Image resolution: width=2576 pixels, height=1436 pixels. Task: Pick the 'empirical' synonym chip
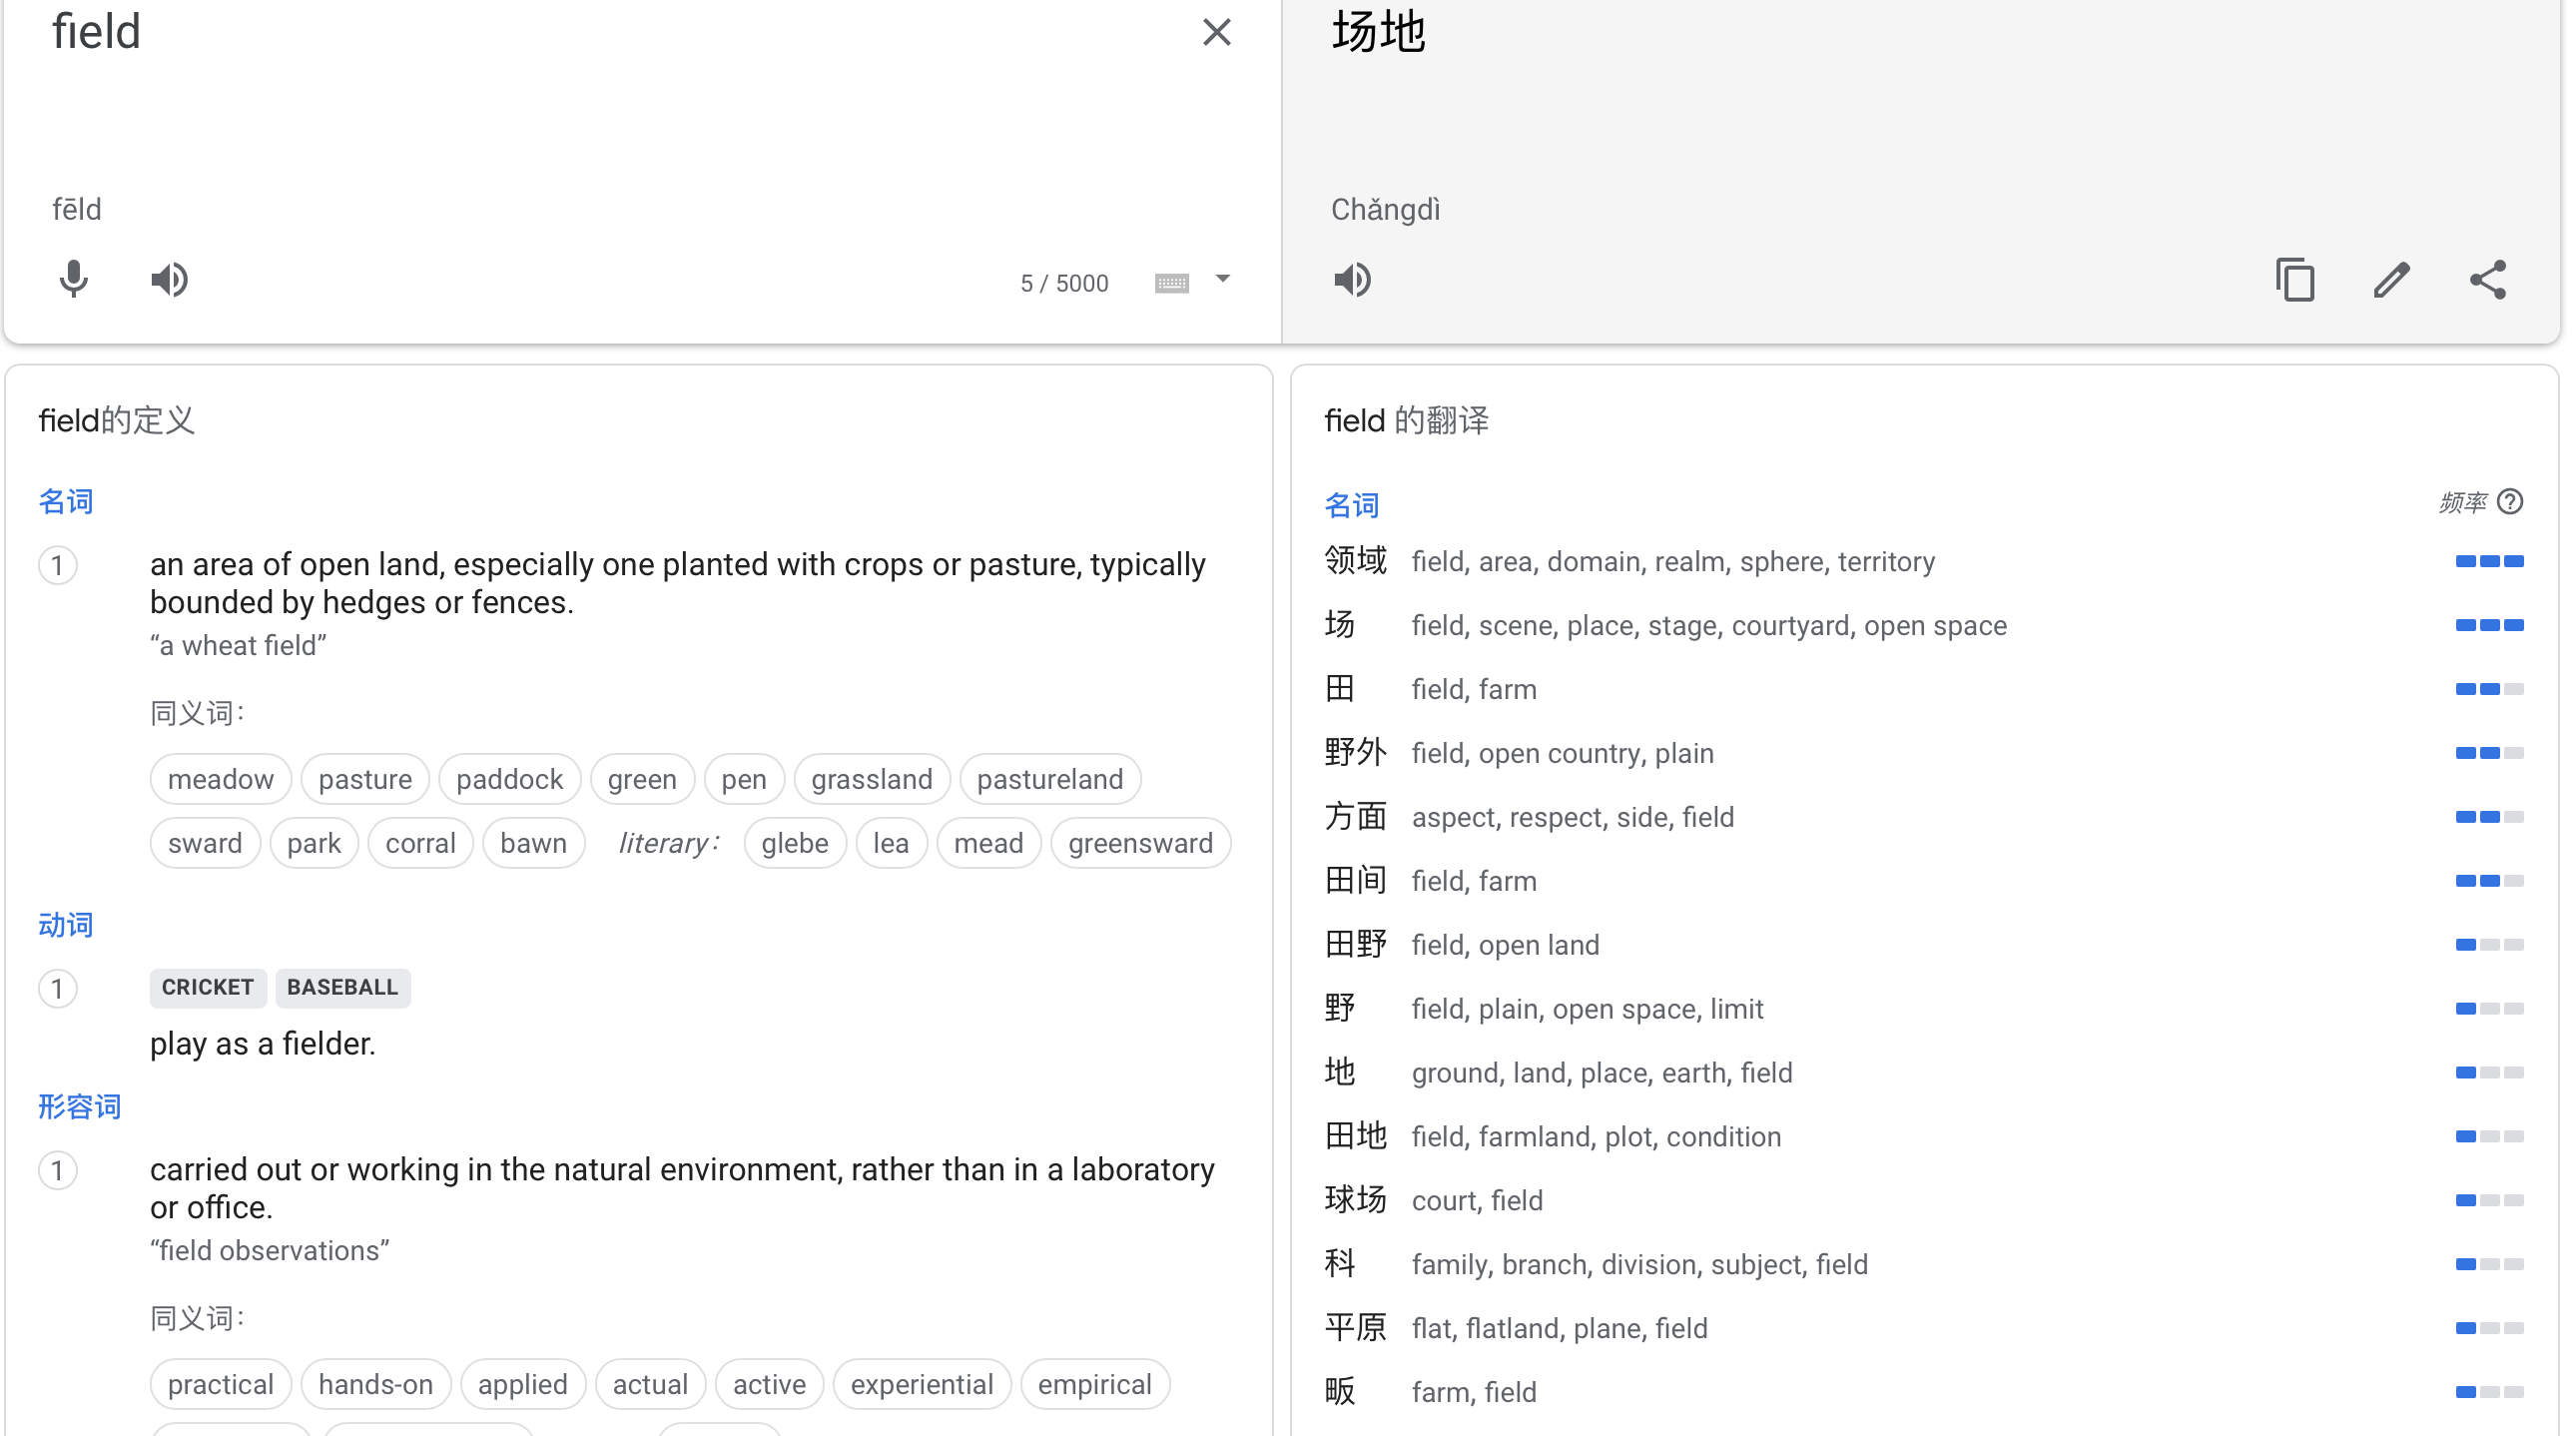tap(1094, 1384)
